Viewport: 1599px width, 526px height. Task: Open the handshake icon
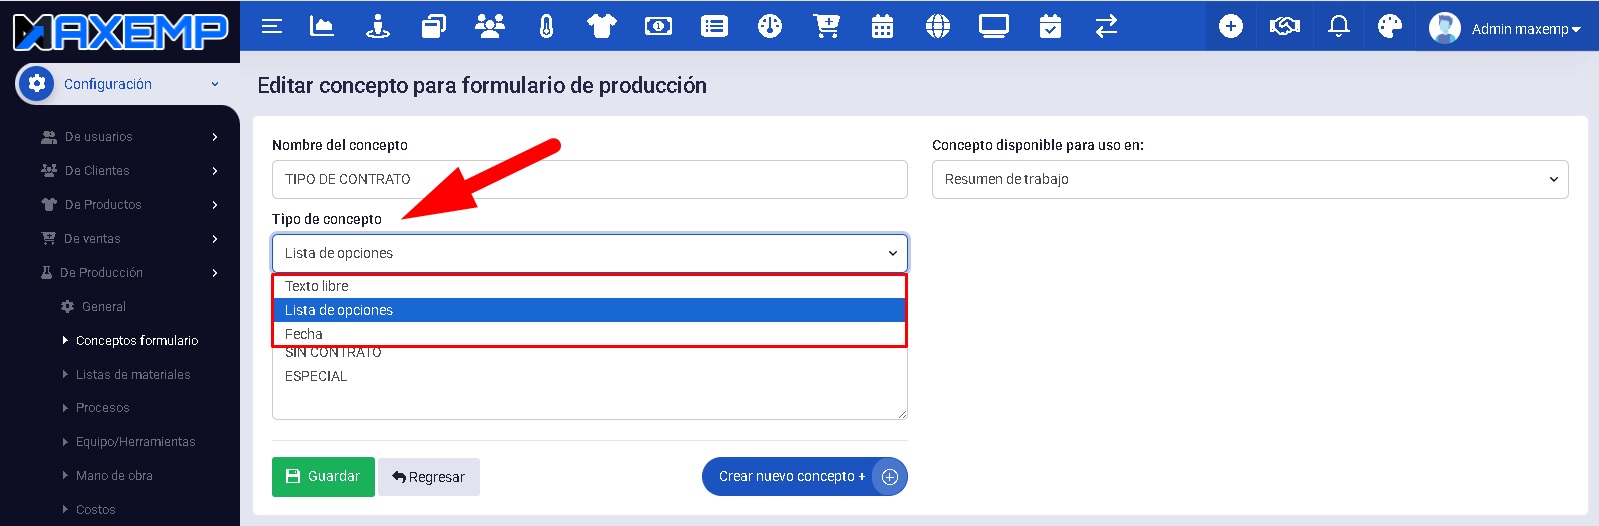[1285, 27]
